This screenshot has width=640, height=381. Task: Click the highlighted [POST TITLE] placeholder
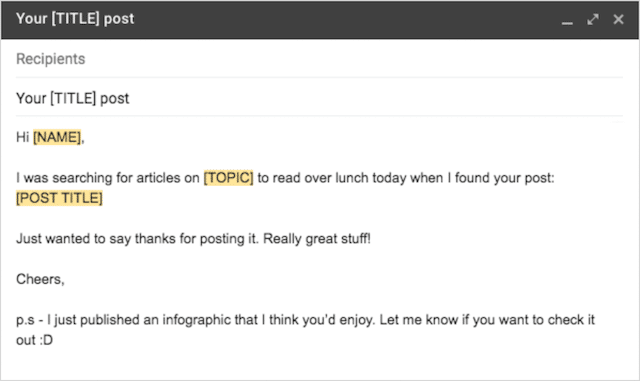pyautogui.click(x=59, y=198)
